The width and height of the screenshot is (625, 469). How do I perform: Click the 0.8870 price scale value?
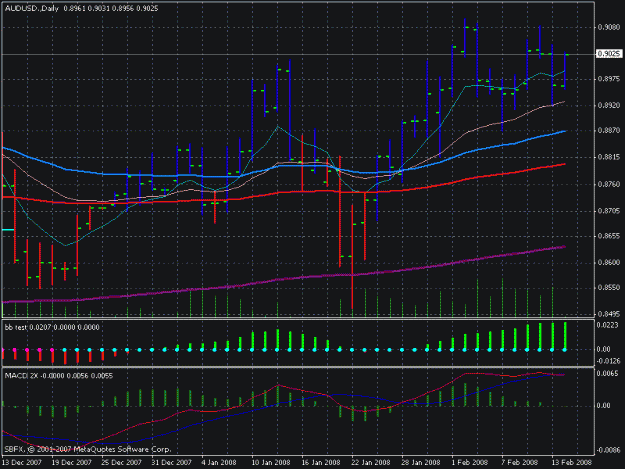click(609, 130)
